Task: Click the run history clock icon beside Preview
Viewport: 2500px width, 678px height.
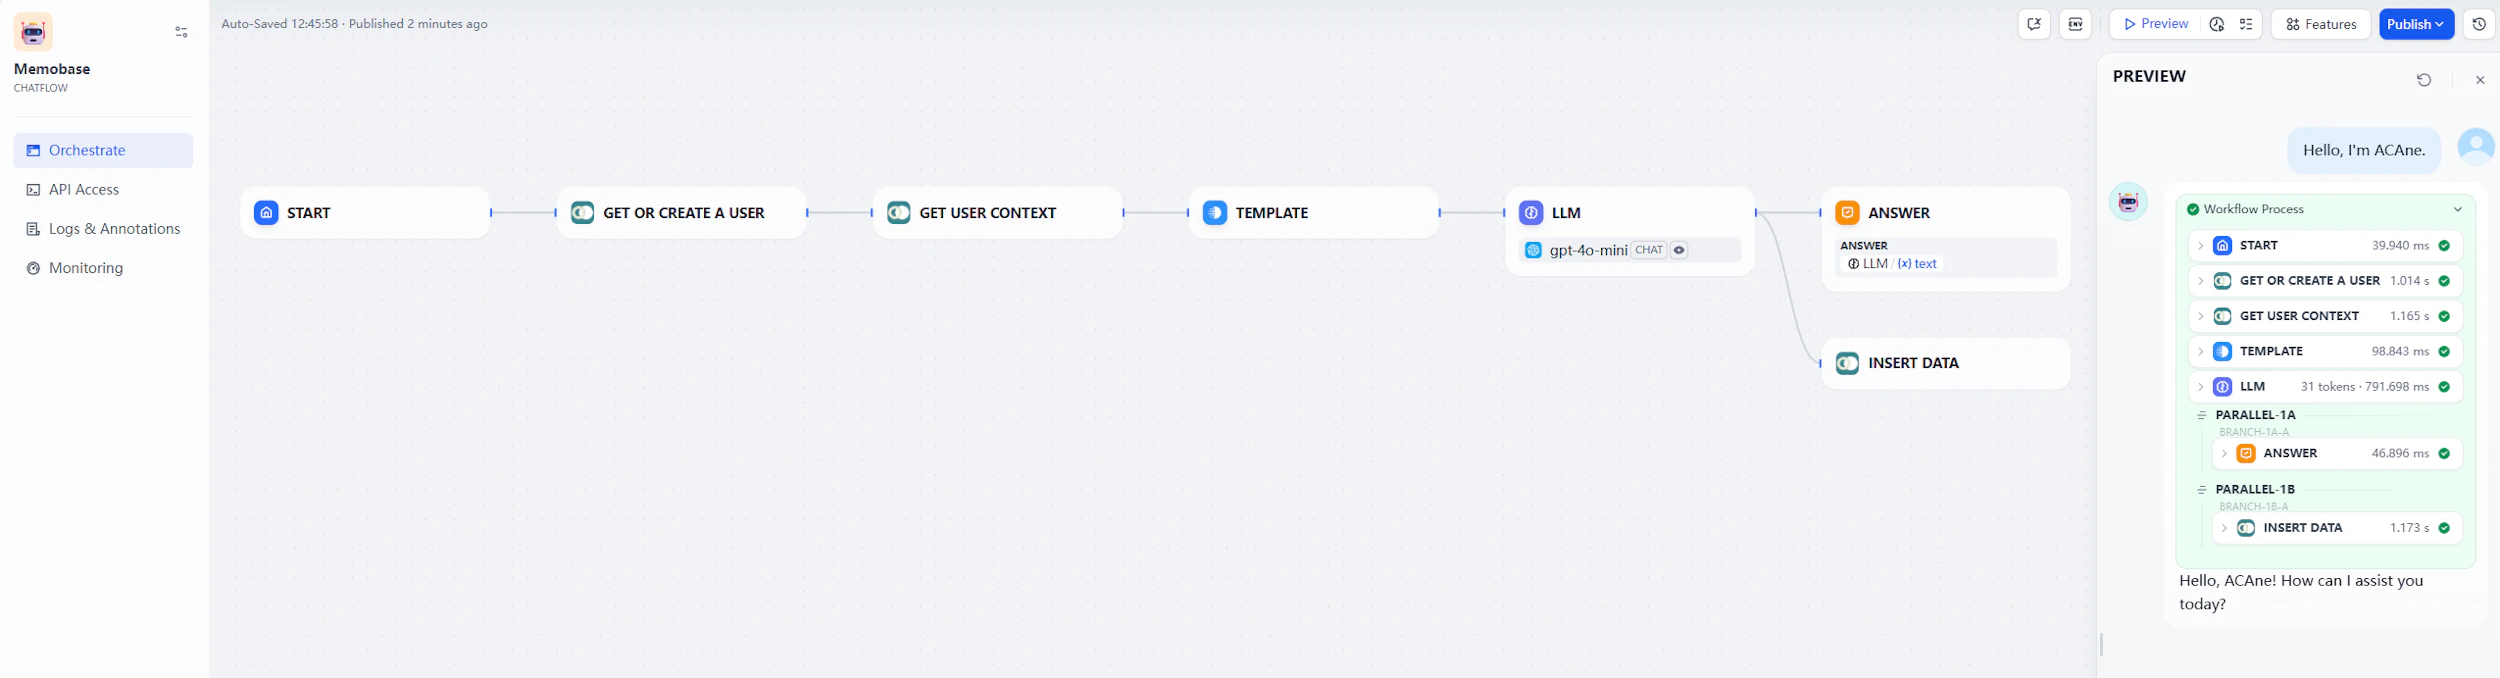Action: tap(2216, 24)
